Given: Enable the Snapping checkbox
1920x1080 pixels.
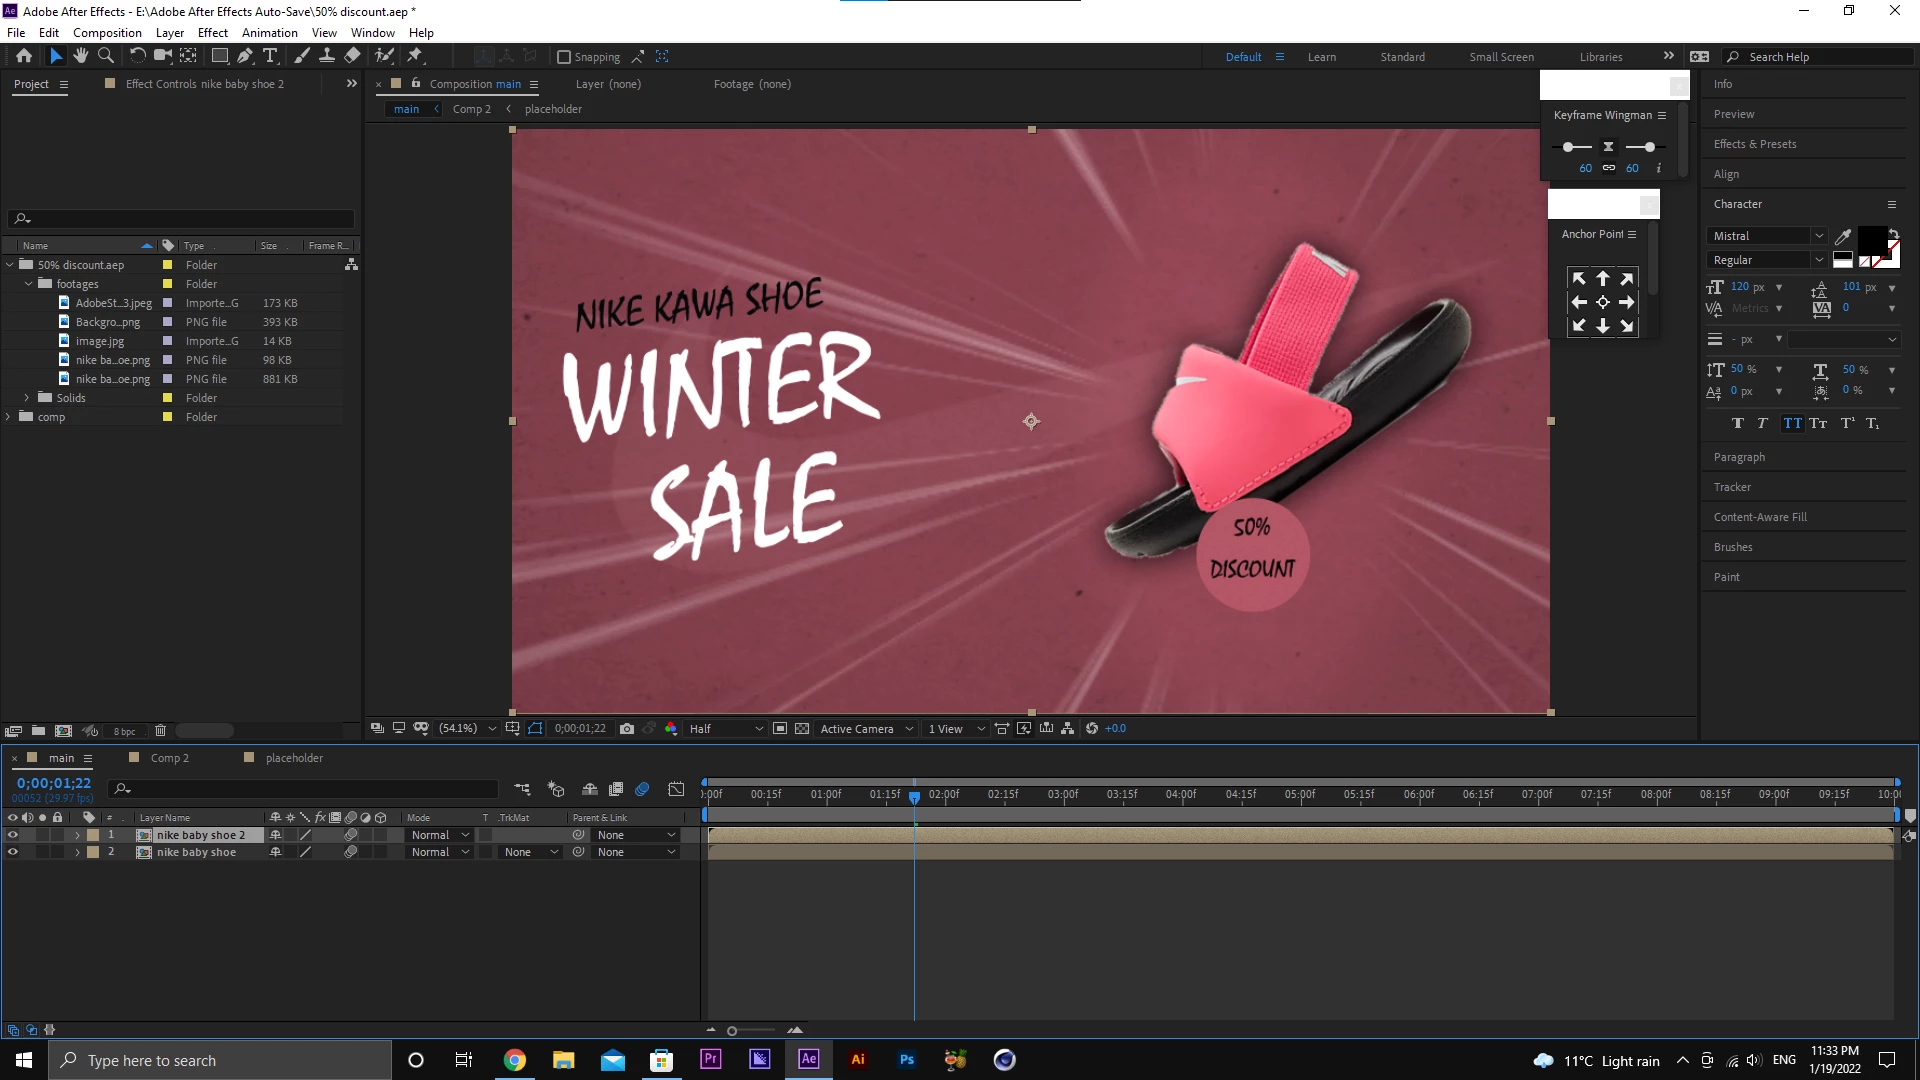Looking at the screenshot, I should point(564,57).
